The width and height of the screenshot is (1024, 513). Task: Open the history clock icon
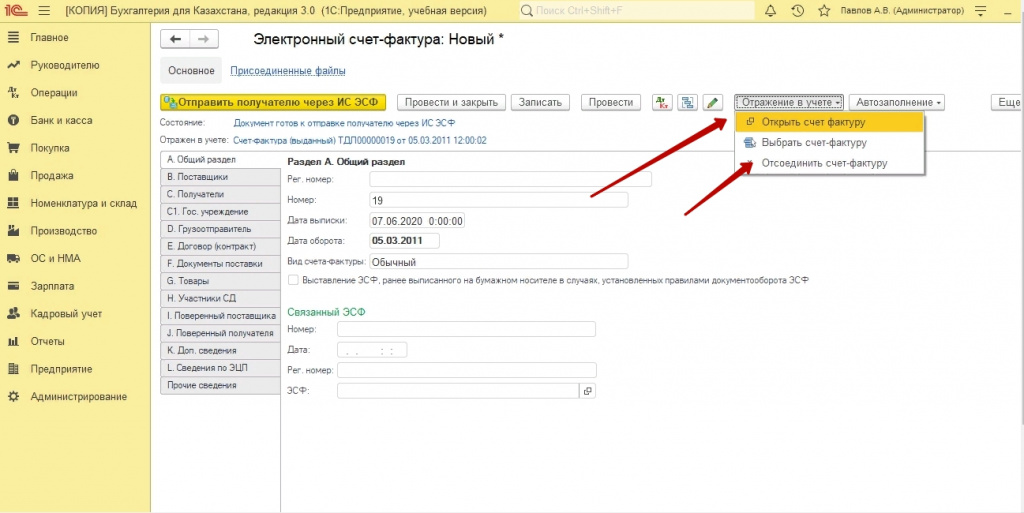[x=797, y=10]
